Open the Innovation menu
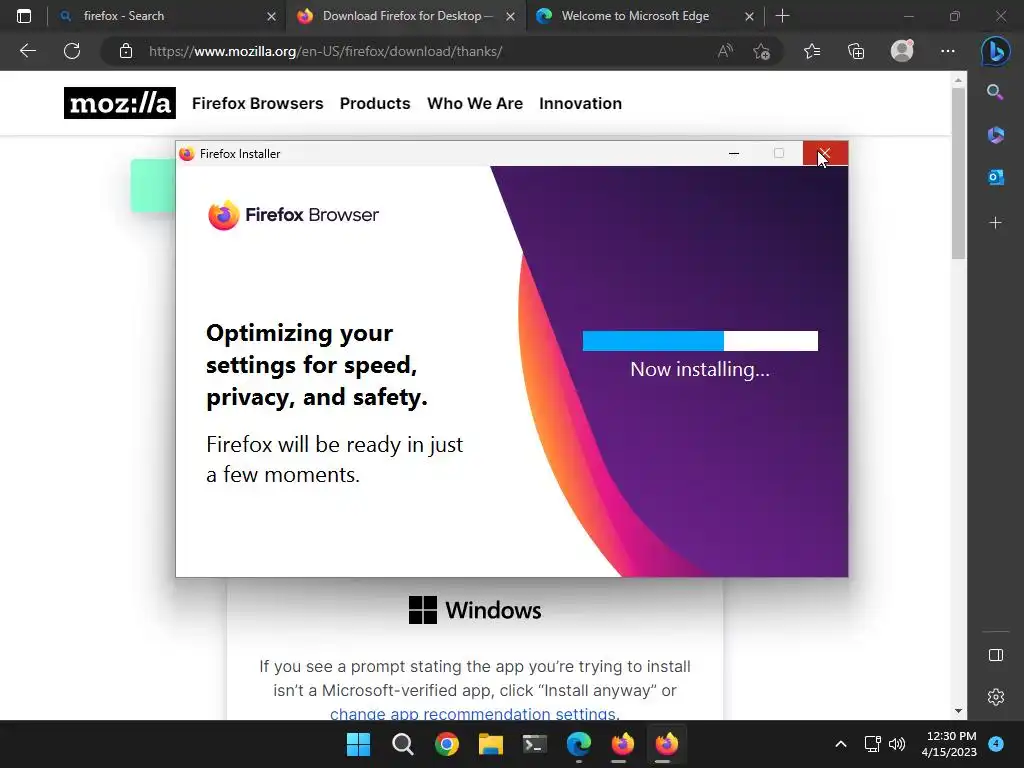 click(x=581, y=103)
